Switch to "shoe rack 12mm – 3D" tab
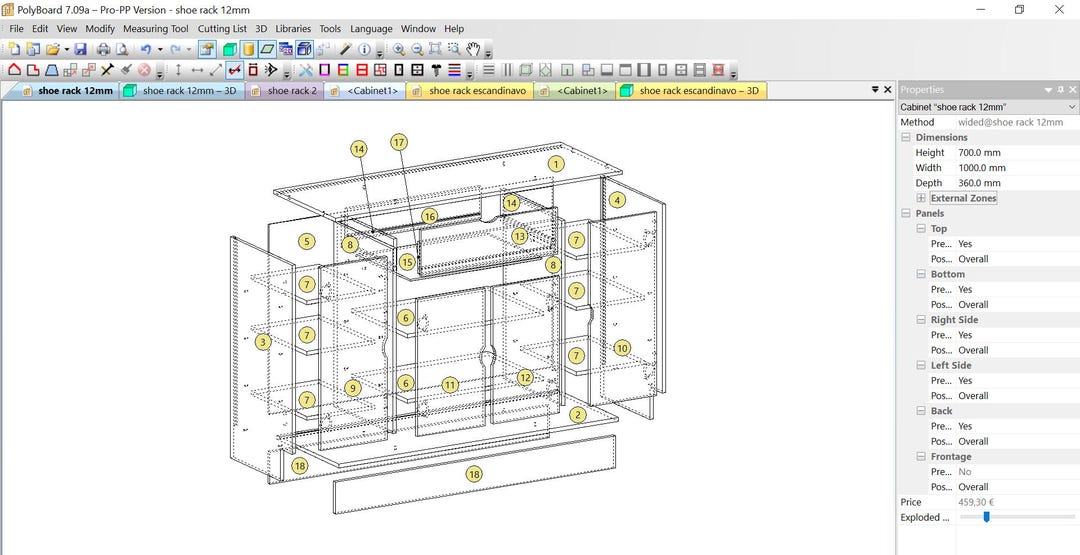 [182, 90]
